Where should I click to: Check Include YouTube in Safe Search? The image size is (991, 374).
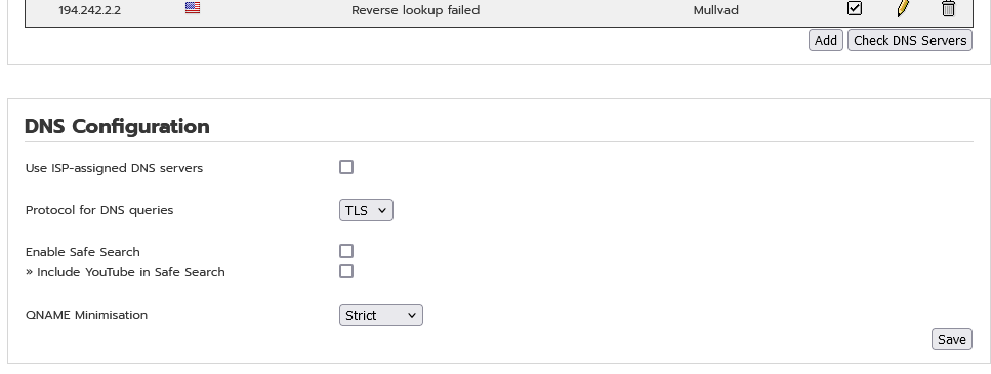(x=346, y=272)
